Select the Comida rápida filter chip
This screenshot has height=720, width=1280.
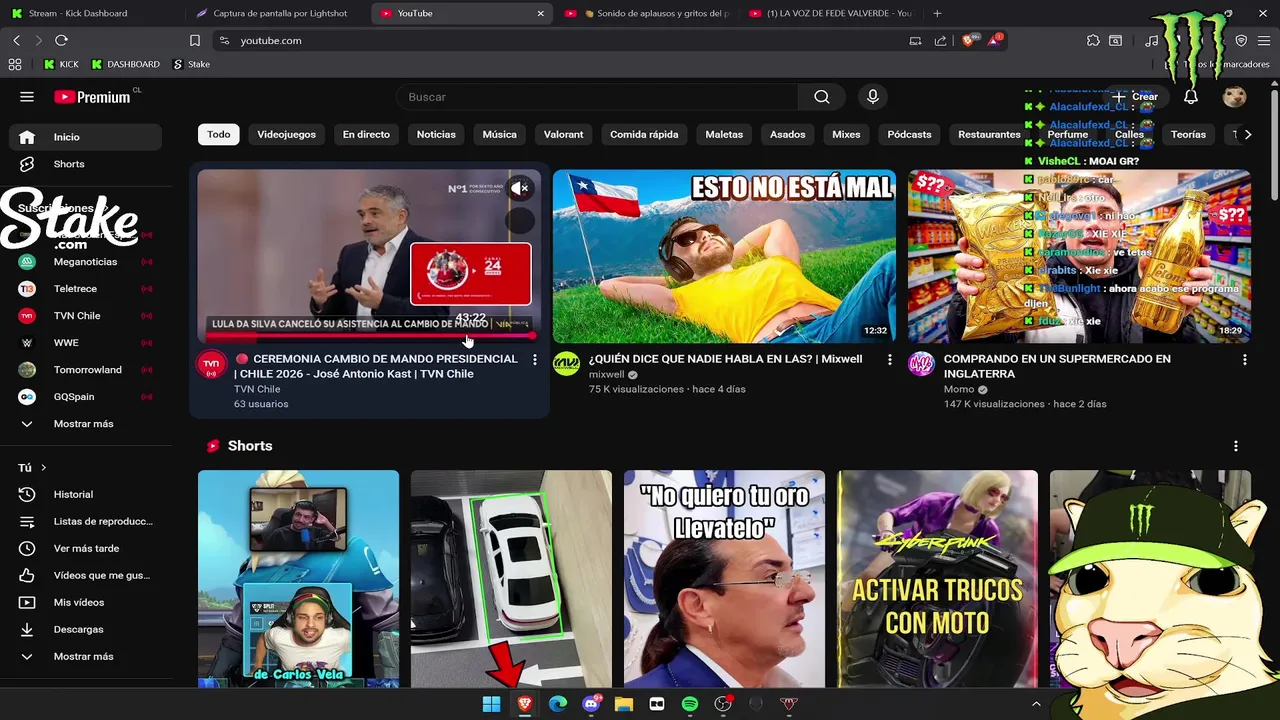tap(644, 134)
